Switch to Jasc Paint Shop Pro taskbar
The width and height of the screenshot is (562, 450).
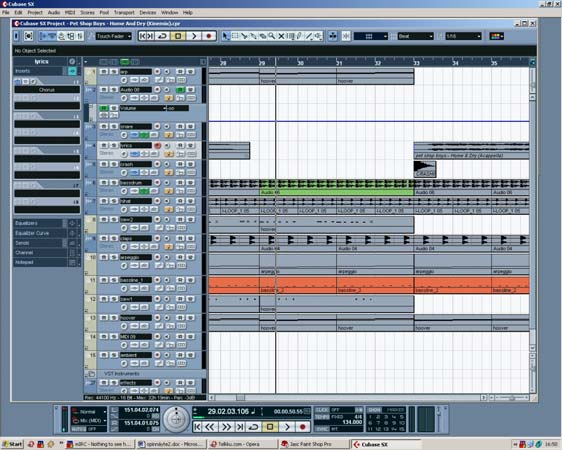(314, 444)
